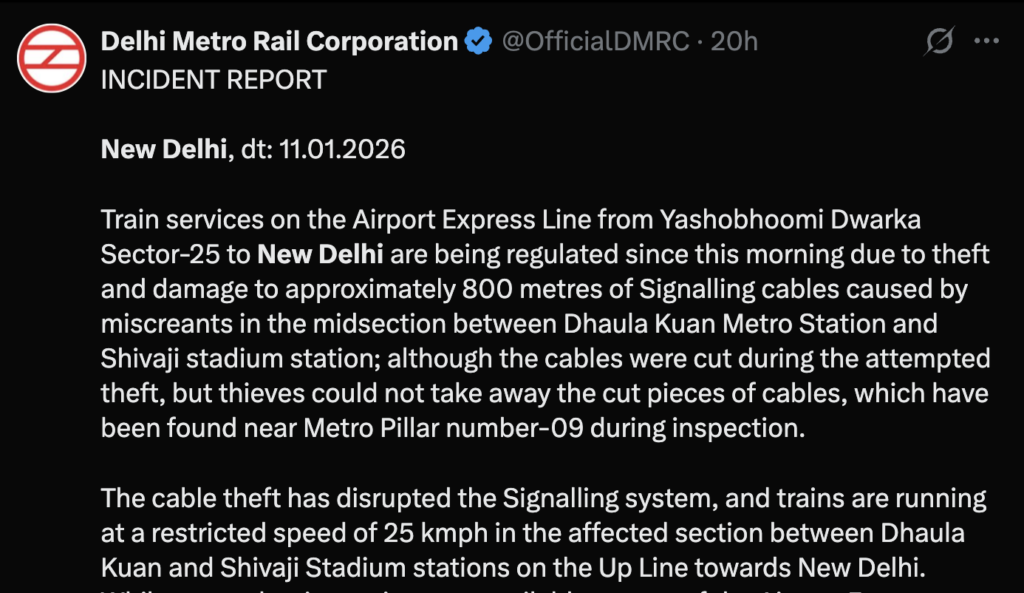Click the Delhi Metro Rail Corporation name
1024x593 pixels.
(279, 42)
